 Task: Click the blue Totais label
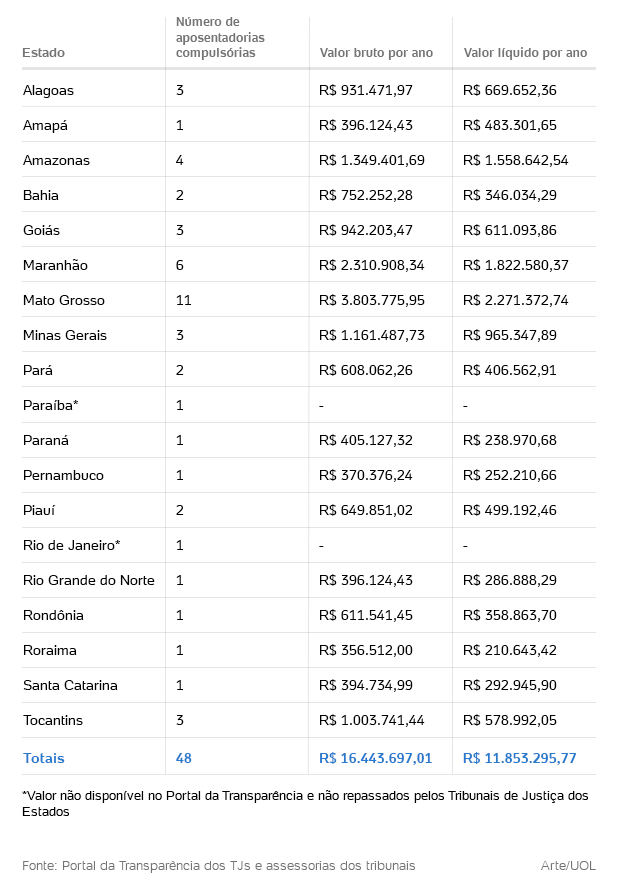tap(44, 758)
